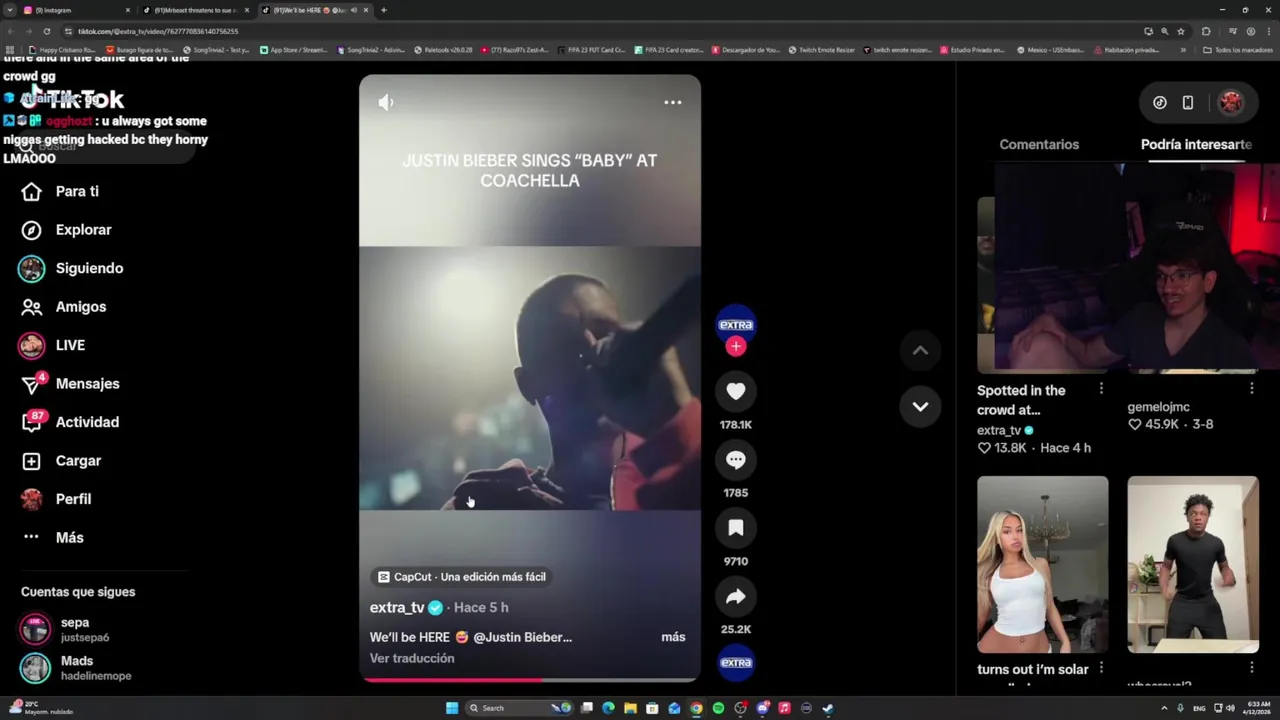Click the Explorar compass icon

(32, 230)
